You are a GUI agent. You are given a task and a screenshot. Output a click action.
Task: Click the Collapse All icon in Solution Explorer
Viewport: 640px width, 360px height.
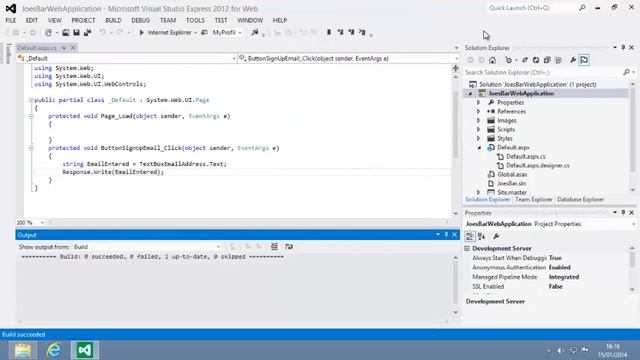point(547,60)
